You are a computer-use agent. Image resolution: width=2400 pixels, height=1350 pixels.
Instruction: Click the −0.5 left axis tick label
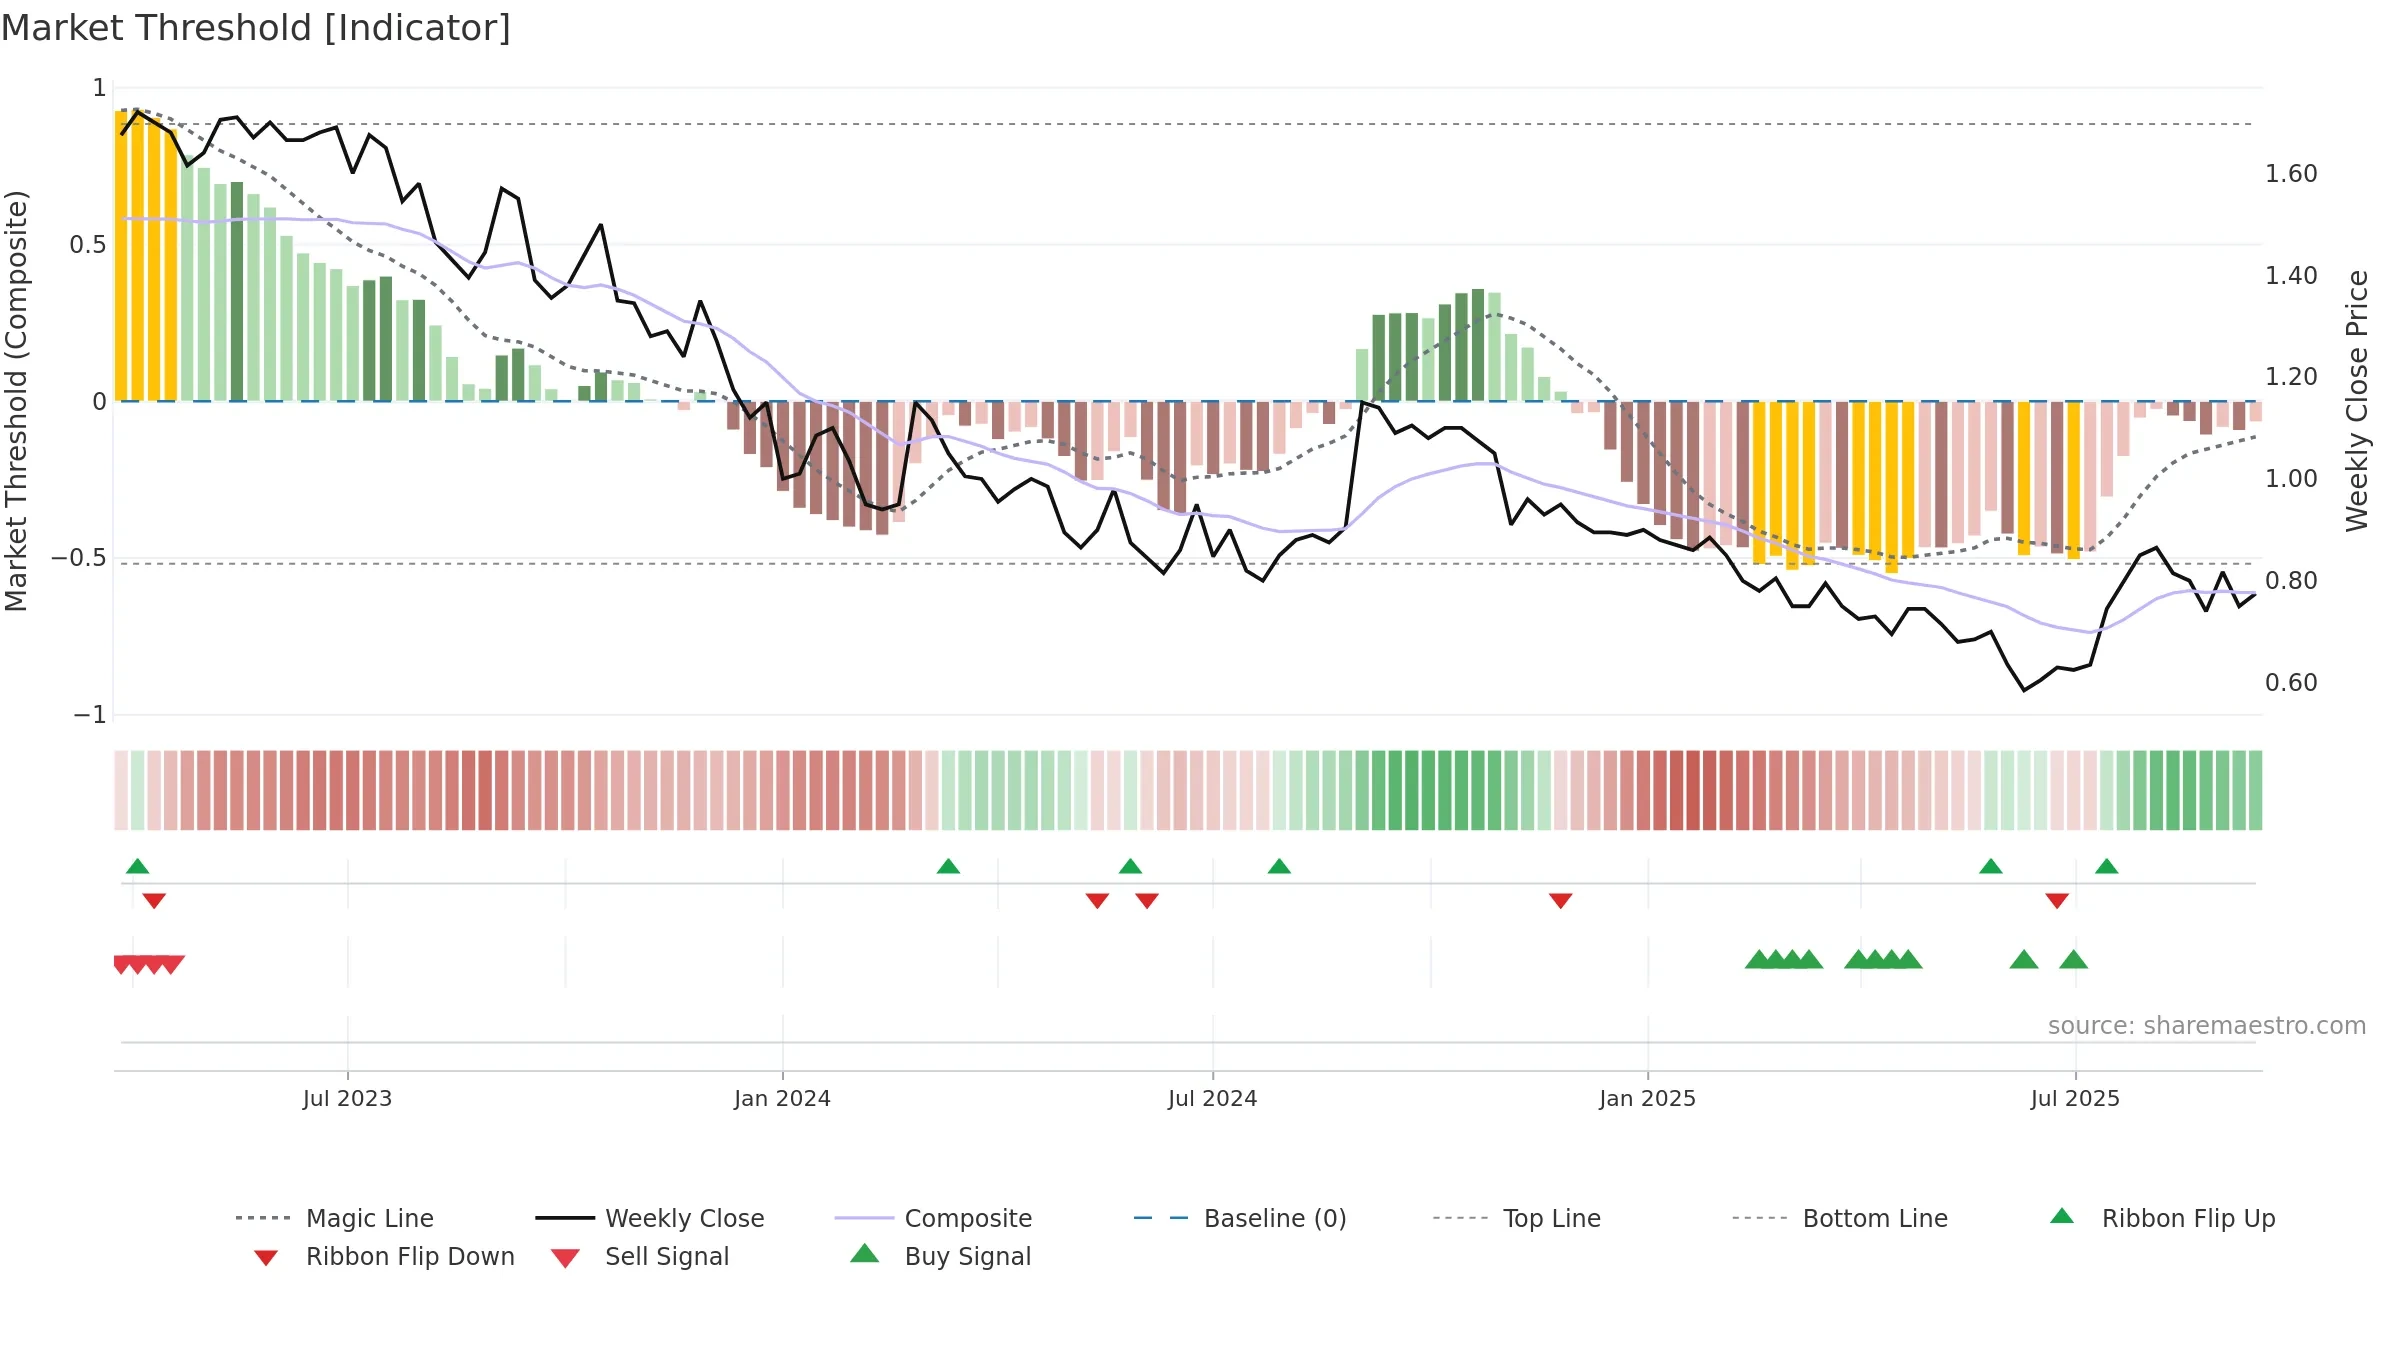[79, 558]
